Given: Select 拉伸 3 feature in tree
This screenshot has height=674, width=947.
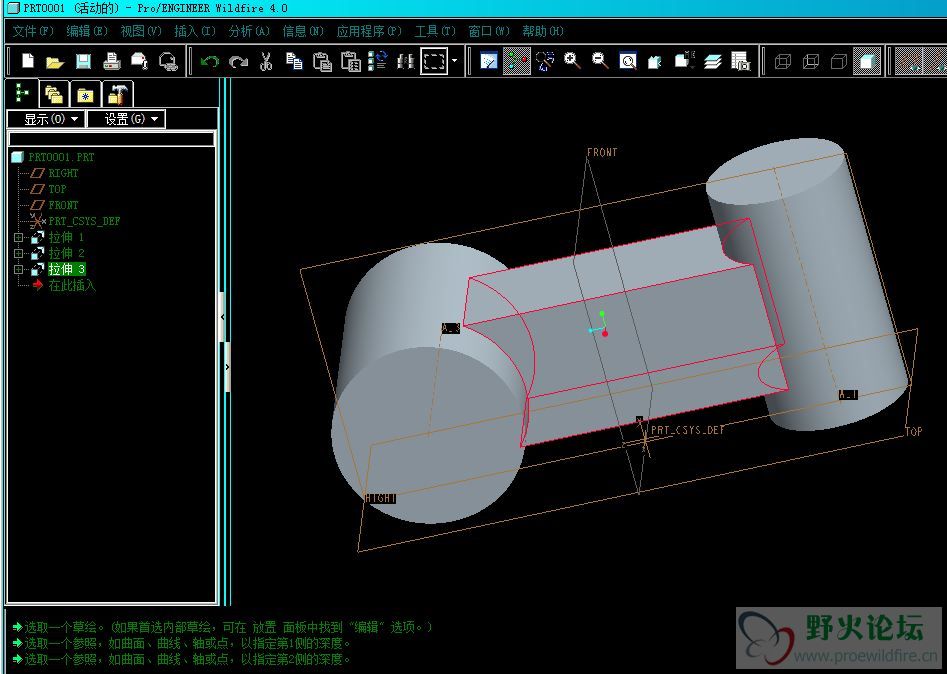Looking at the screenshot, I should pyautogui.click(x=67, y=269).
